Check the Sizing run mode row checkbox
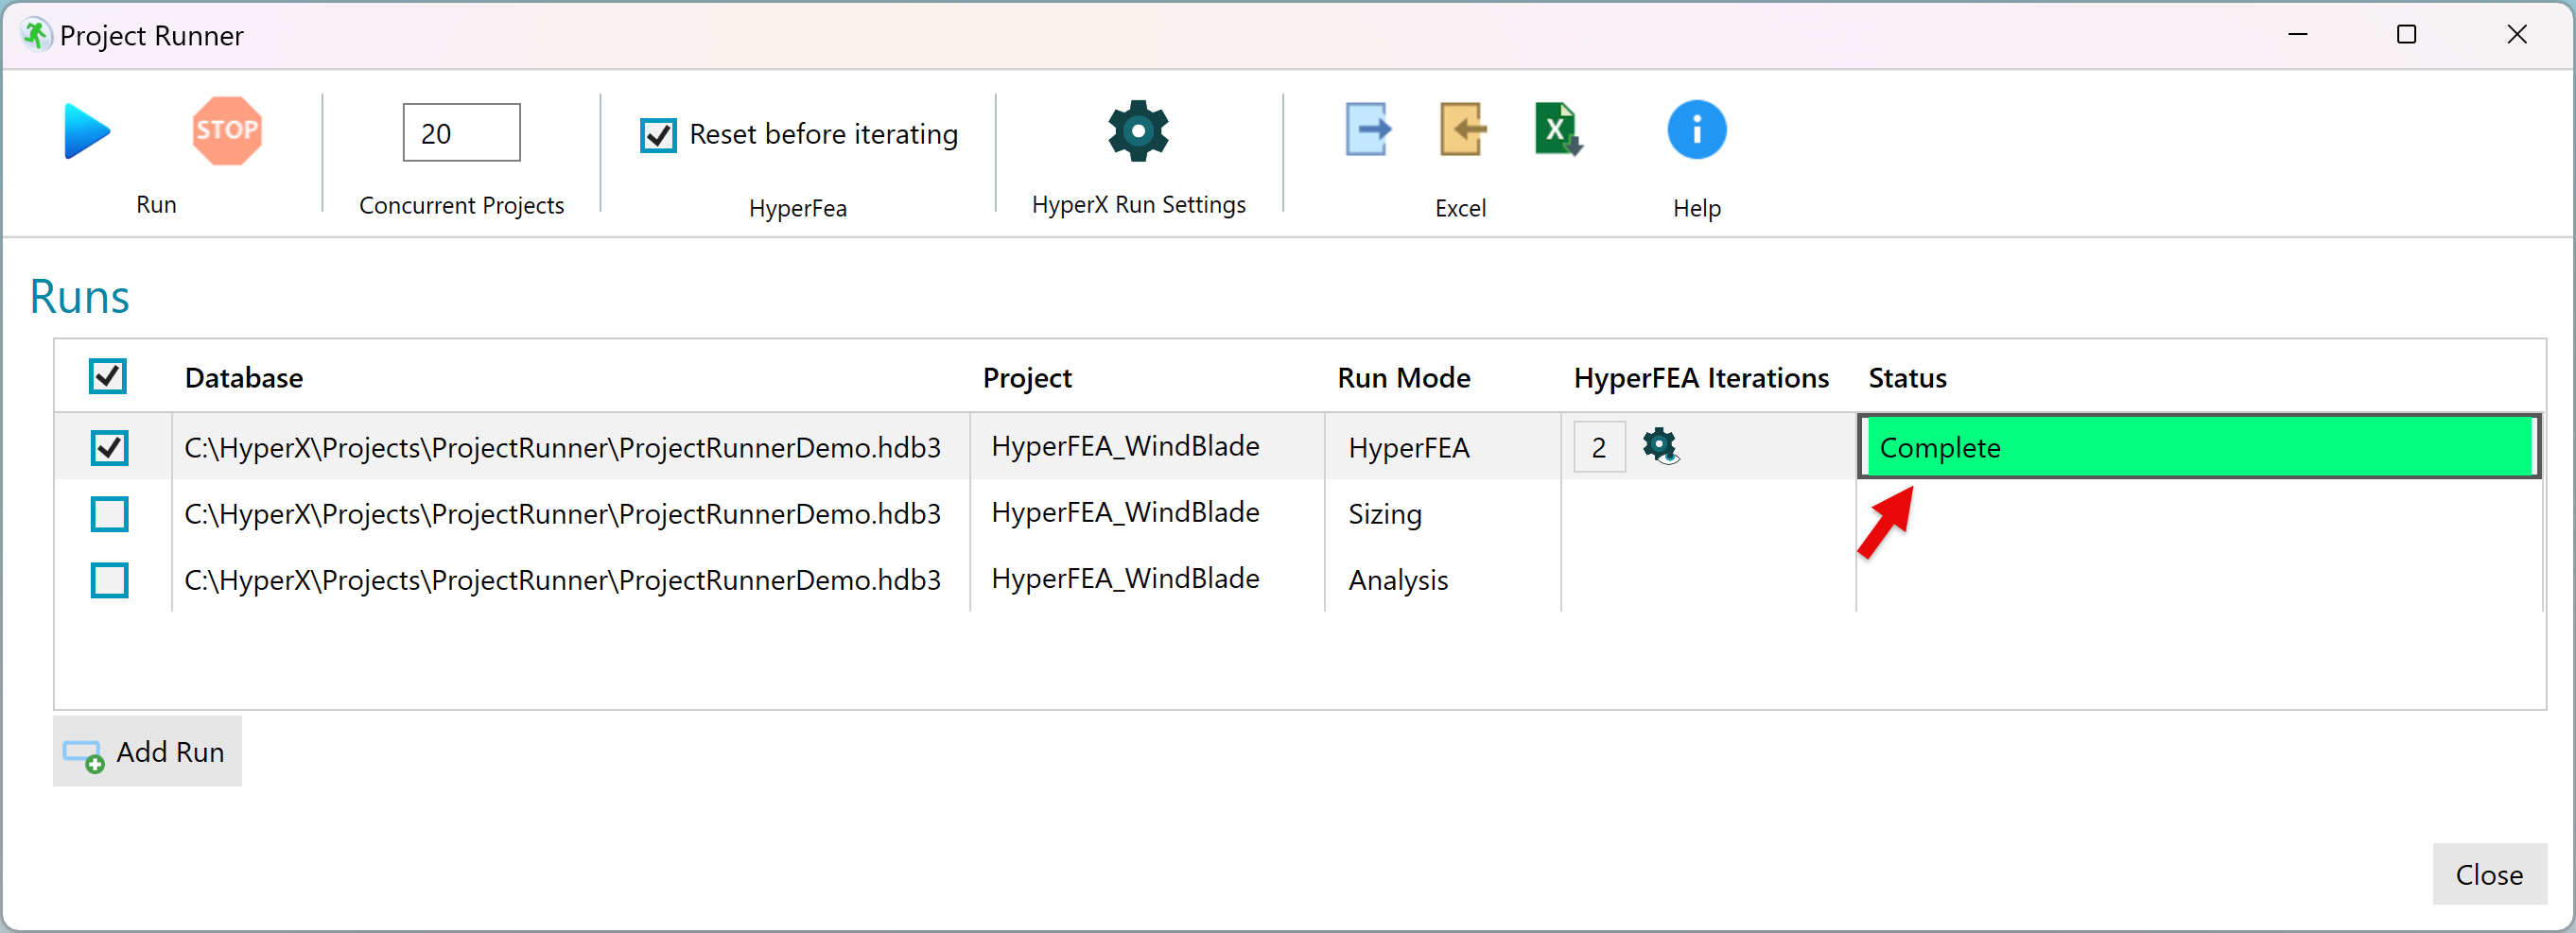The width and height of the screenshot is (2576, 933). pos(109,514)
